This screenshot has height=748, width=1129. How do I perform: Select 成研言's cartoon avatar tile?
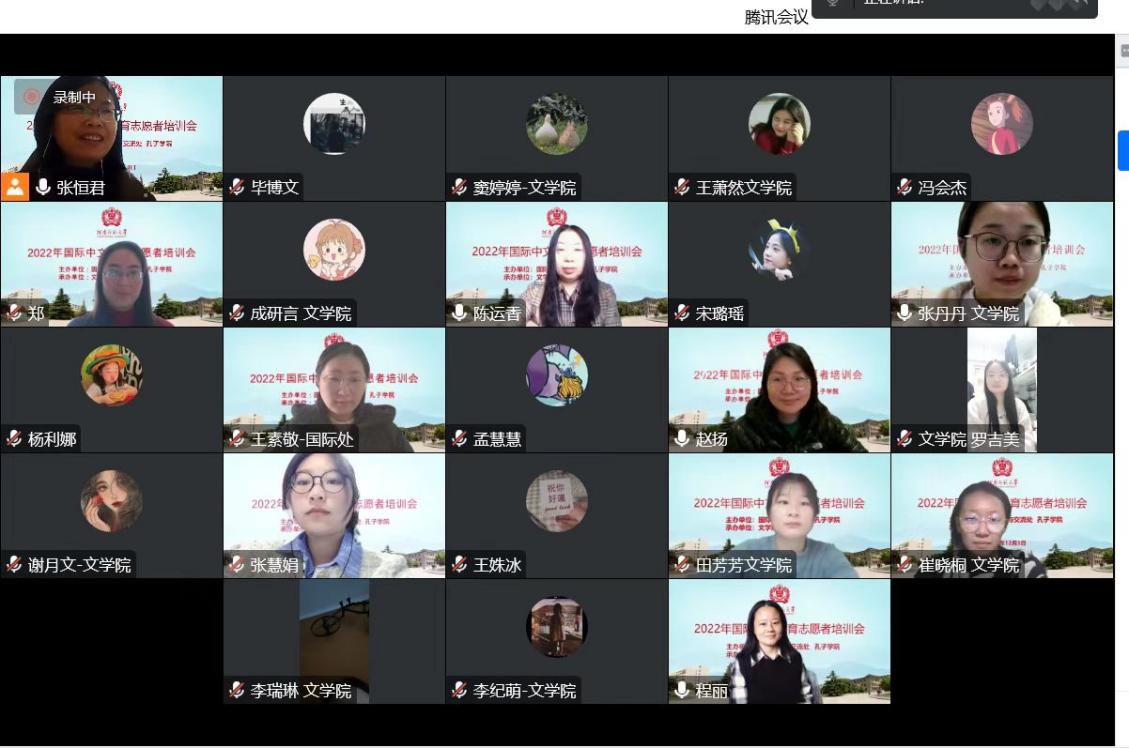pos(334,250)
